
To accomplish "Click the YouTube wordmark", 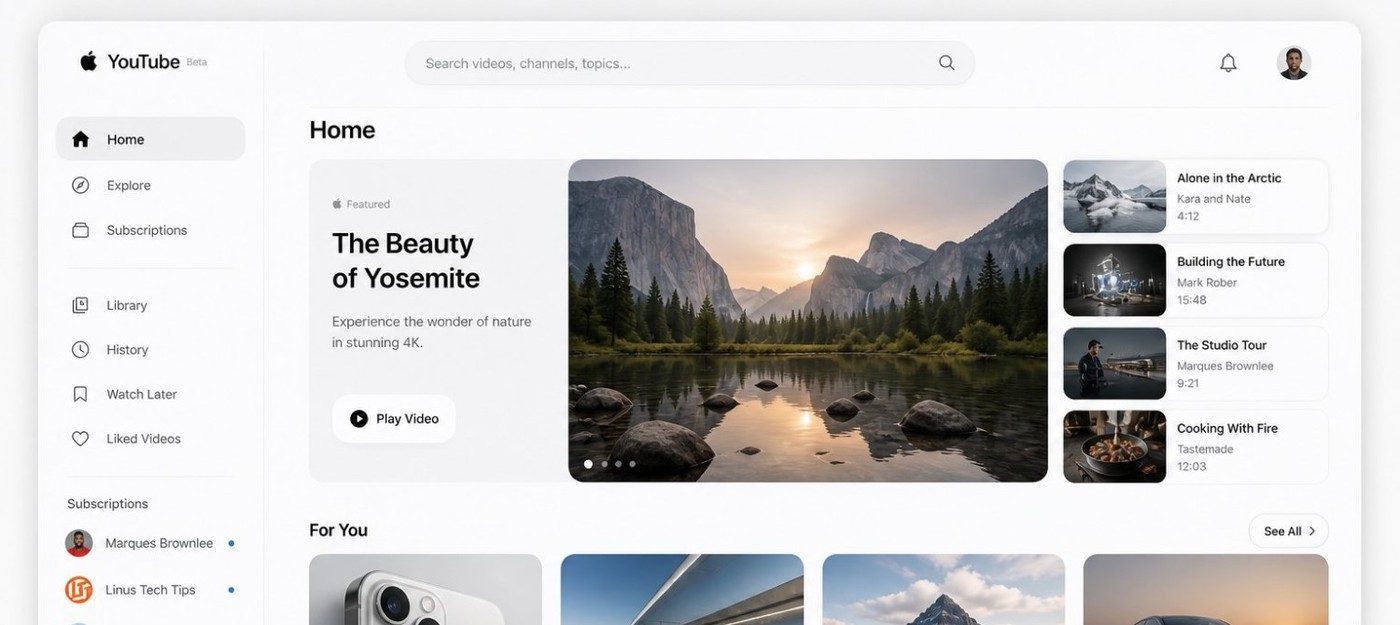I will (x=143, y=62).
